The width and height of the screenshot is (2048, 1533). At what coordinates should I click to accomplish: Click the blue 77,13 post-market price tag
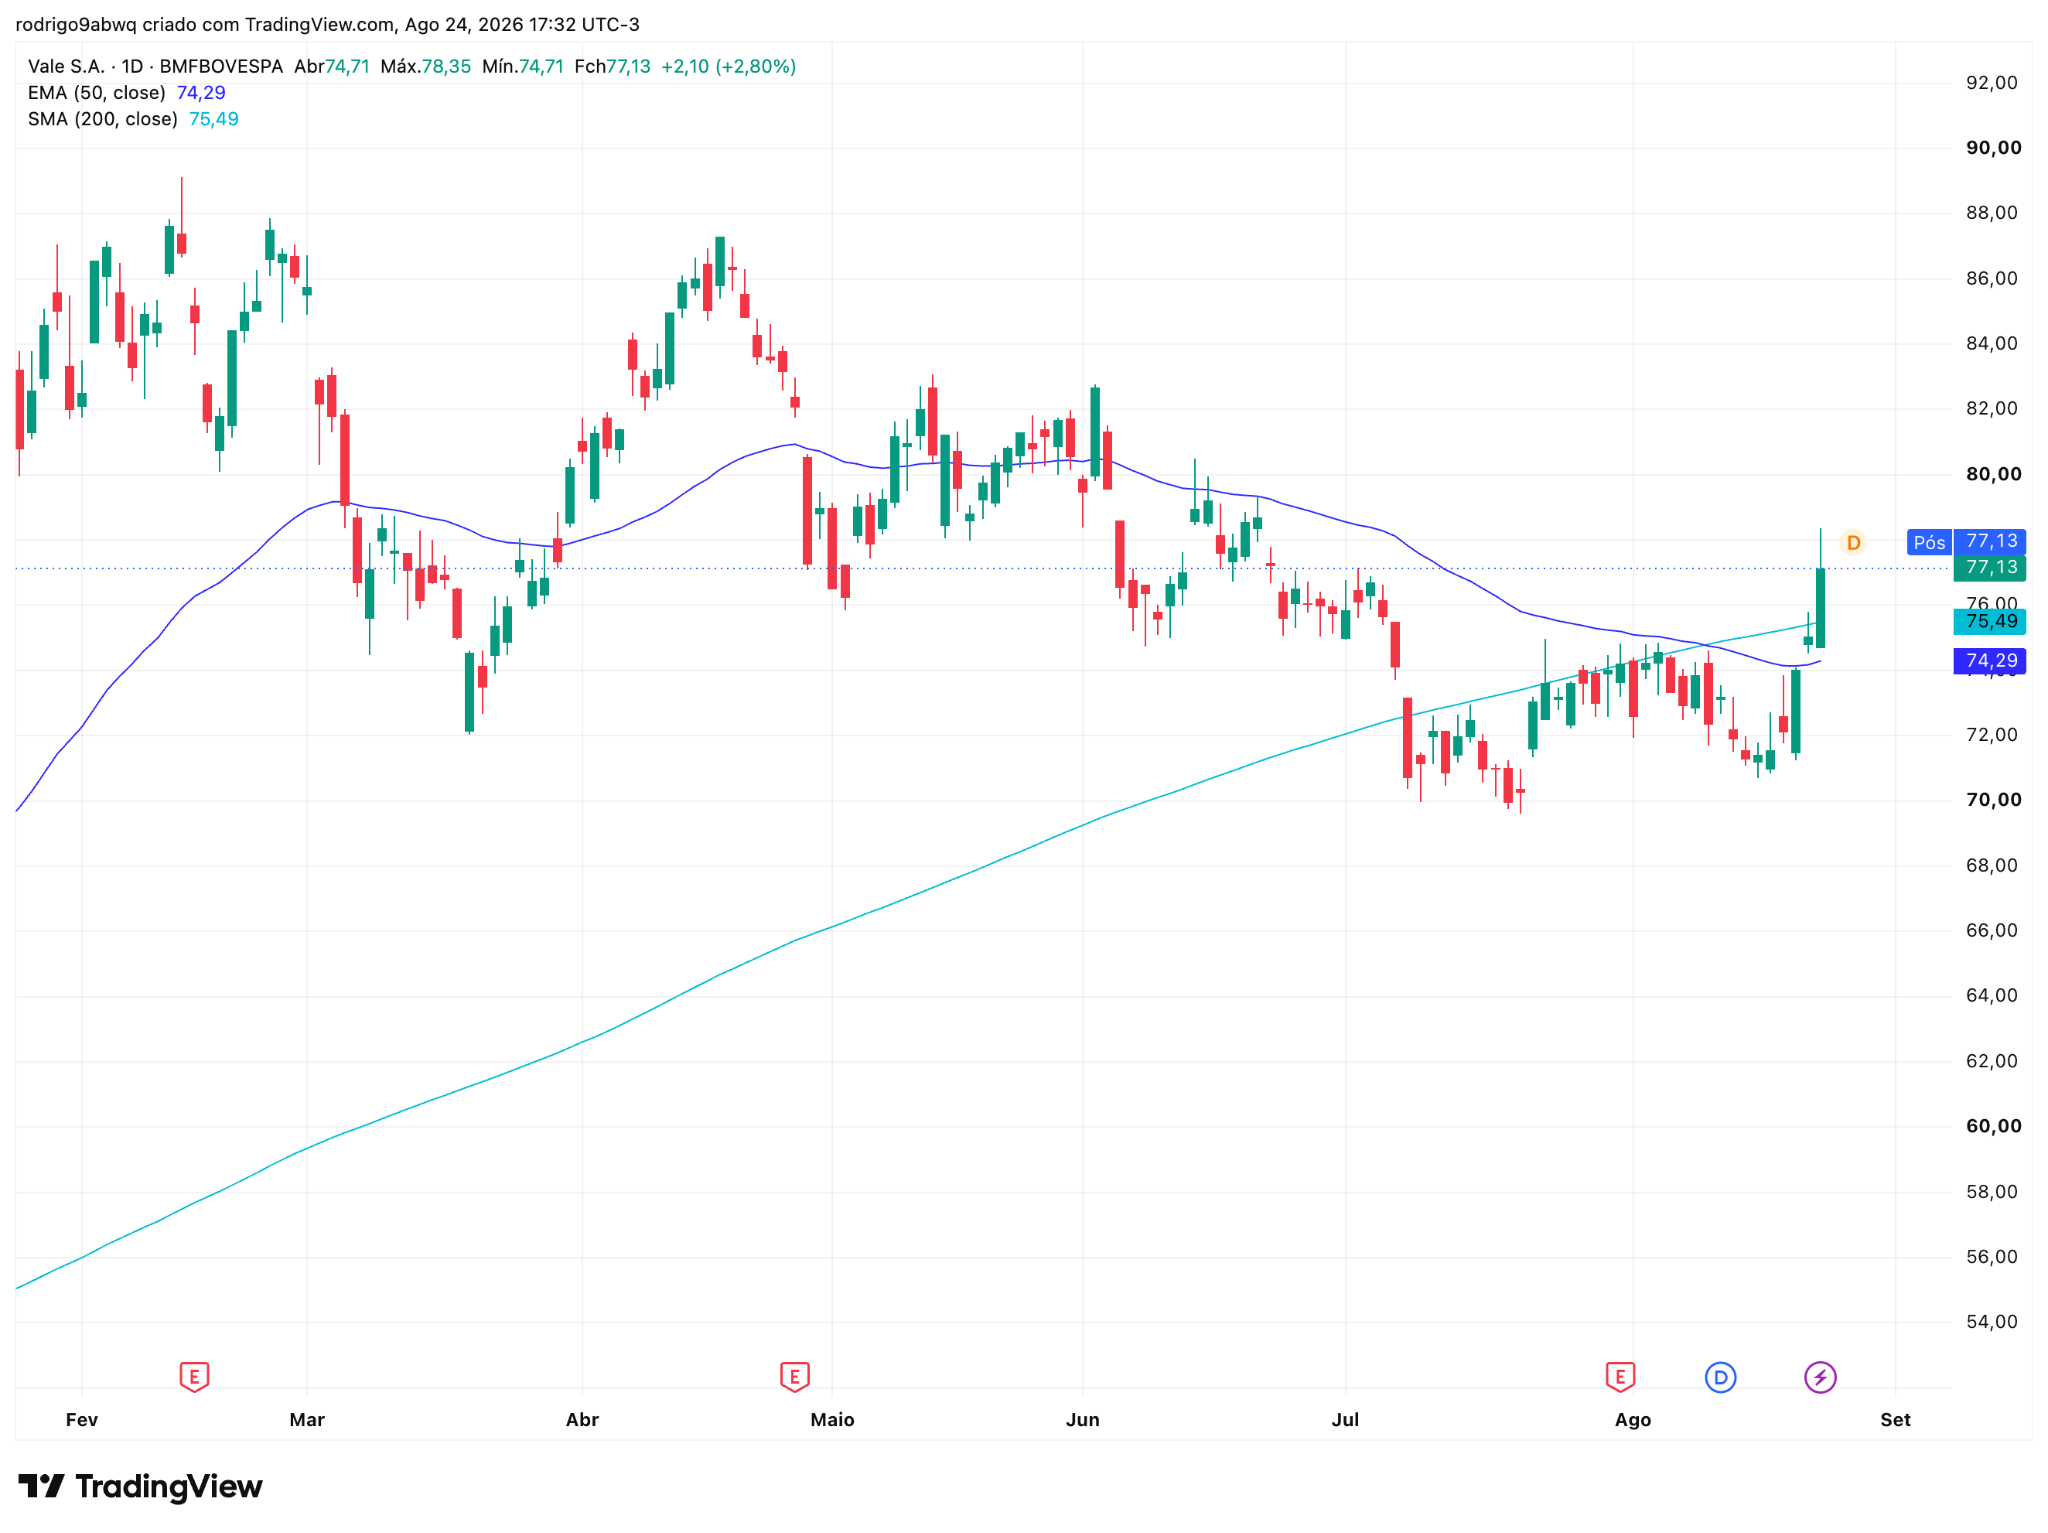(1990, 541)
